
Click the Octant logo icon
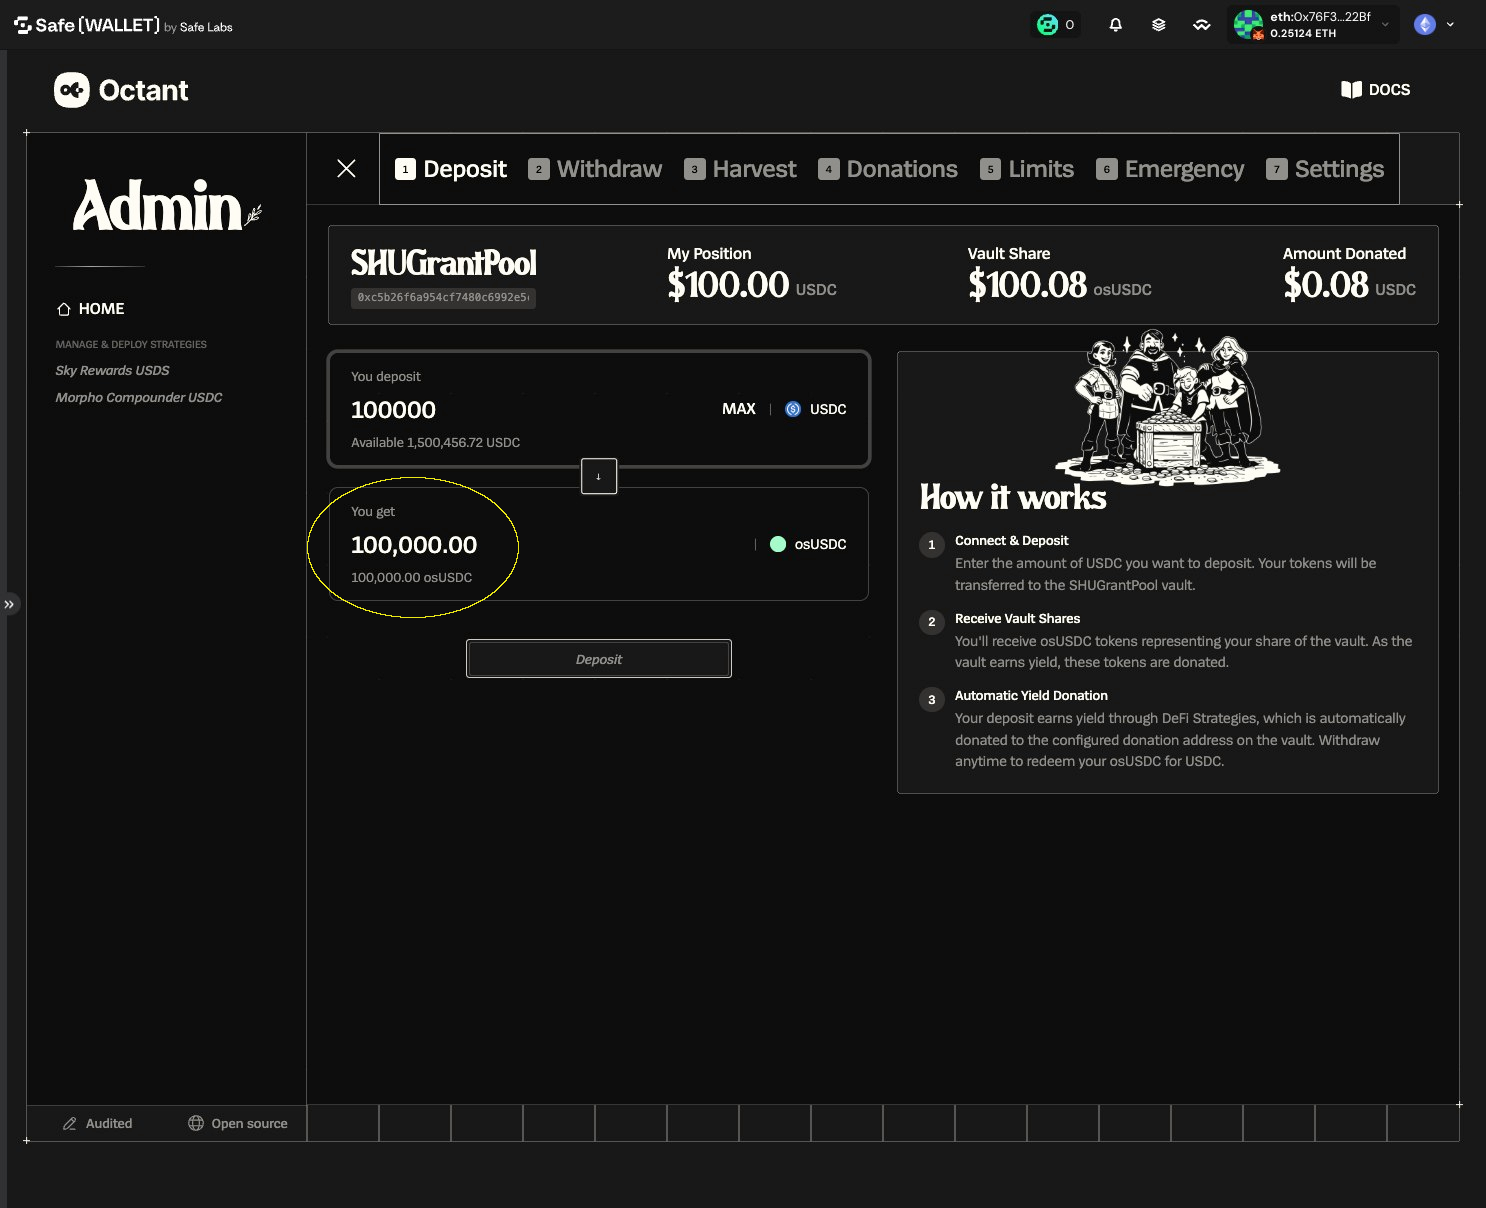(71, 90)
